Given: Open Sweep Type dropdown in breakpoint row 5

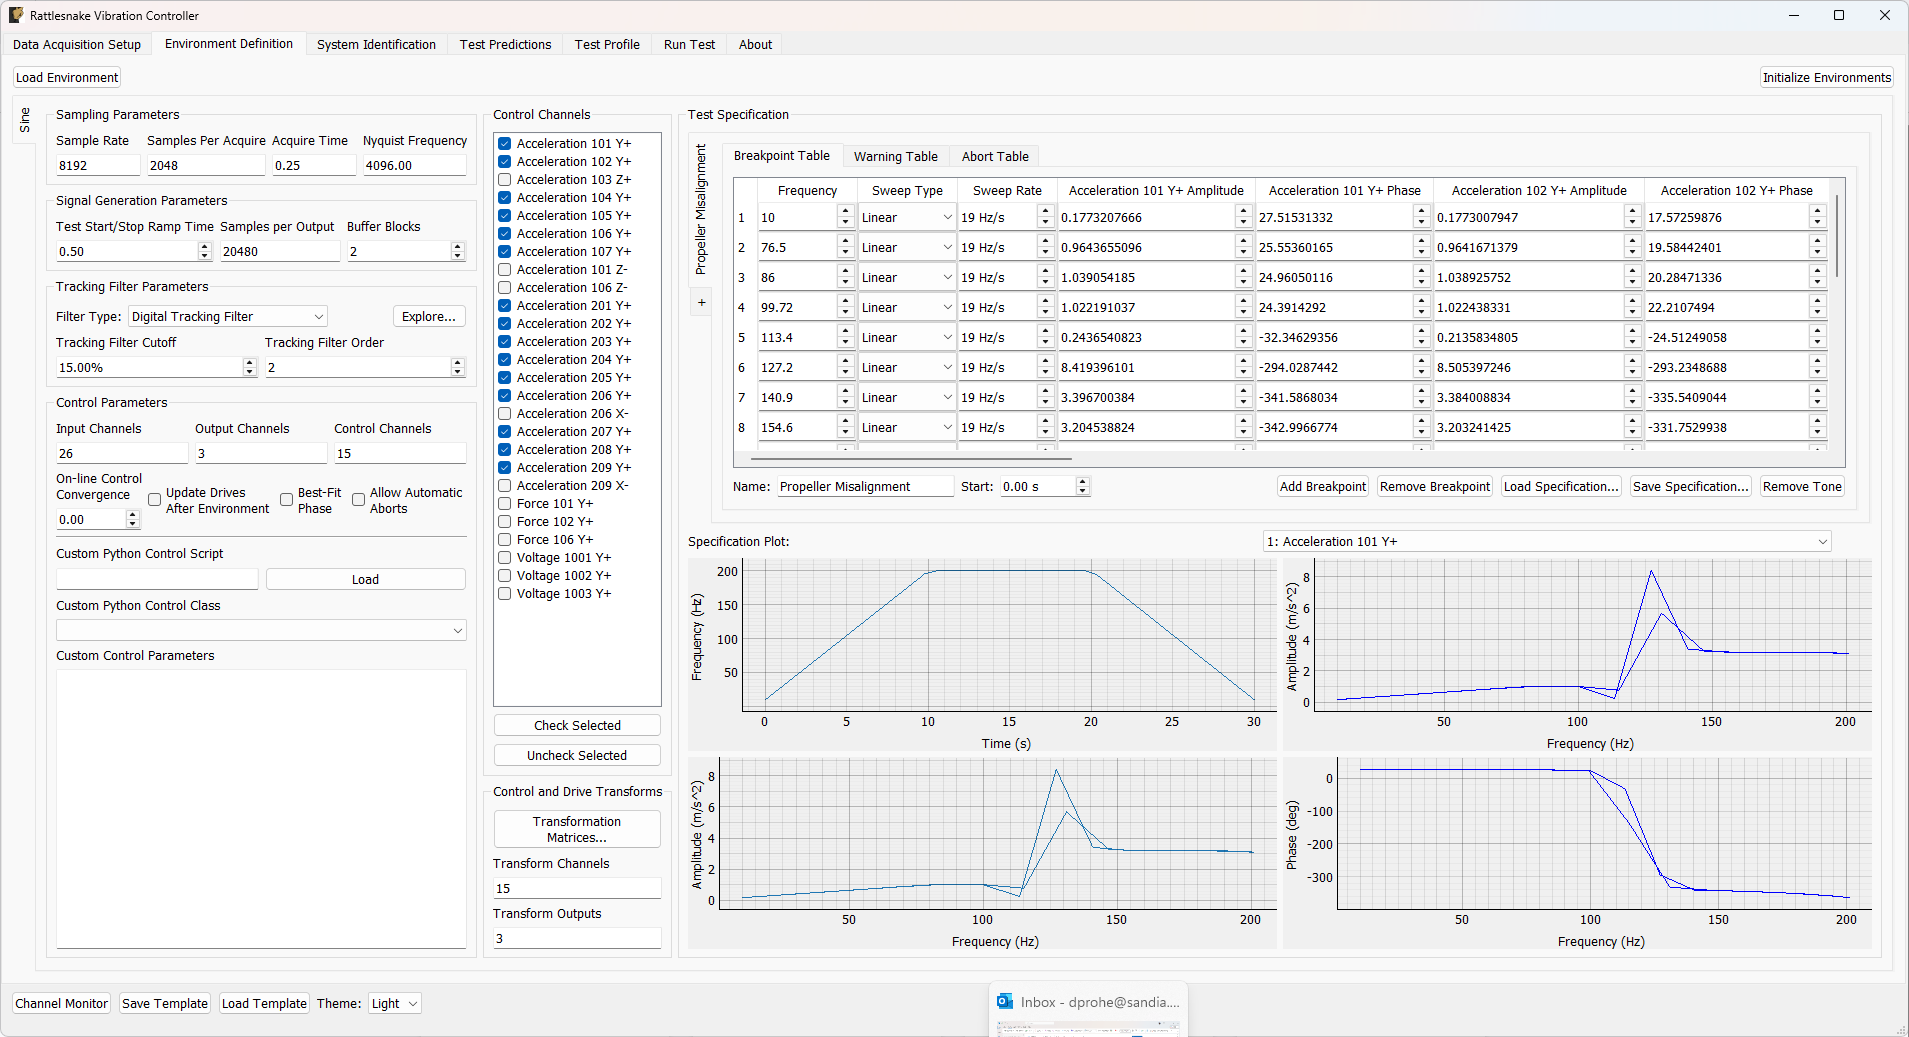Looking at the screenshot, I should (906, 338).
